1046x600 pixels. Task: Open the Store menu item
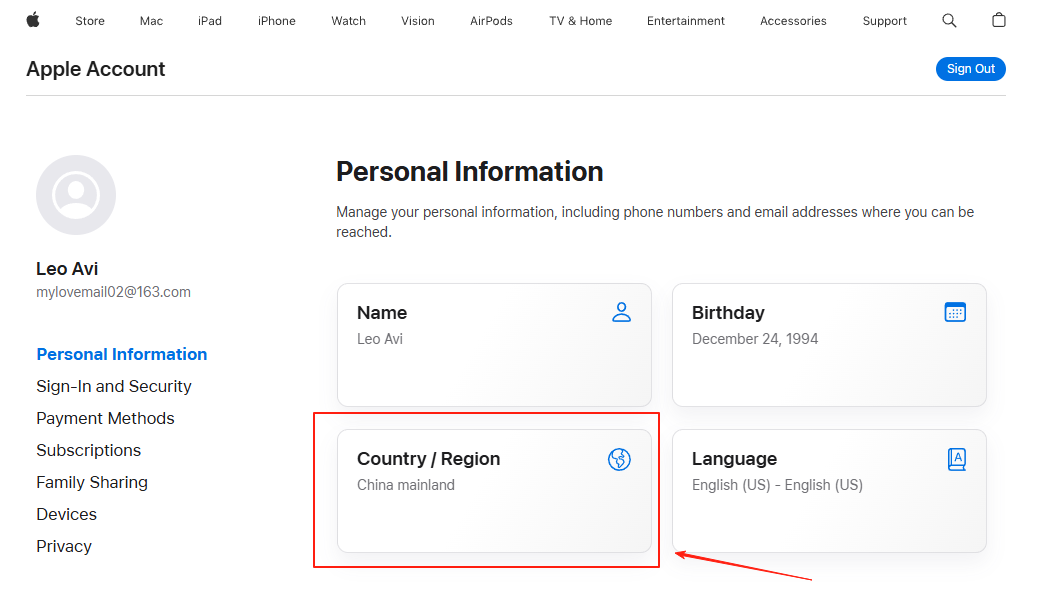click(90, 21)
